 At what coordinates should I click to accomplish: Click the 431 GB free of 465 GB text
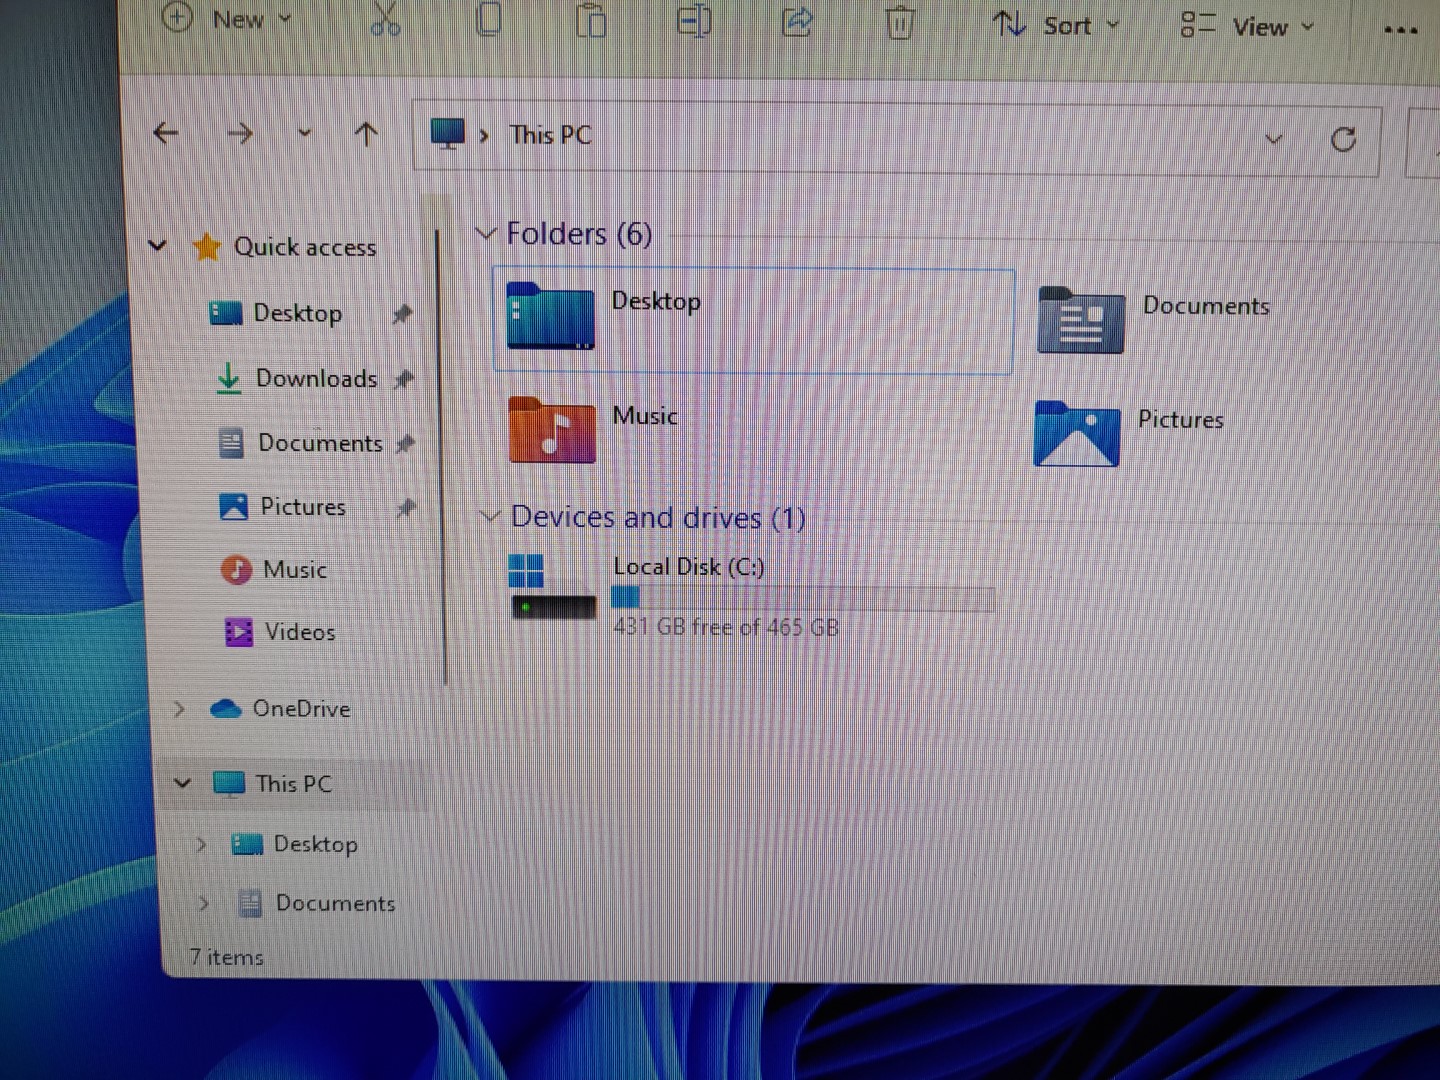pos(726,627)
